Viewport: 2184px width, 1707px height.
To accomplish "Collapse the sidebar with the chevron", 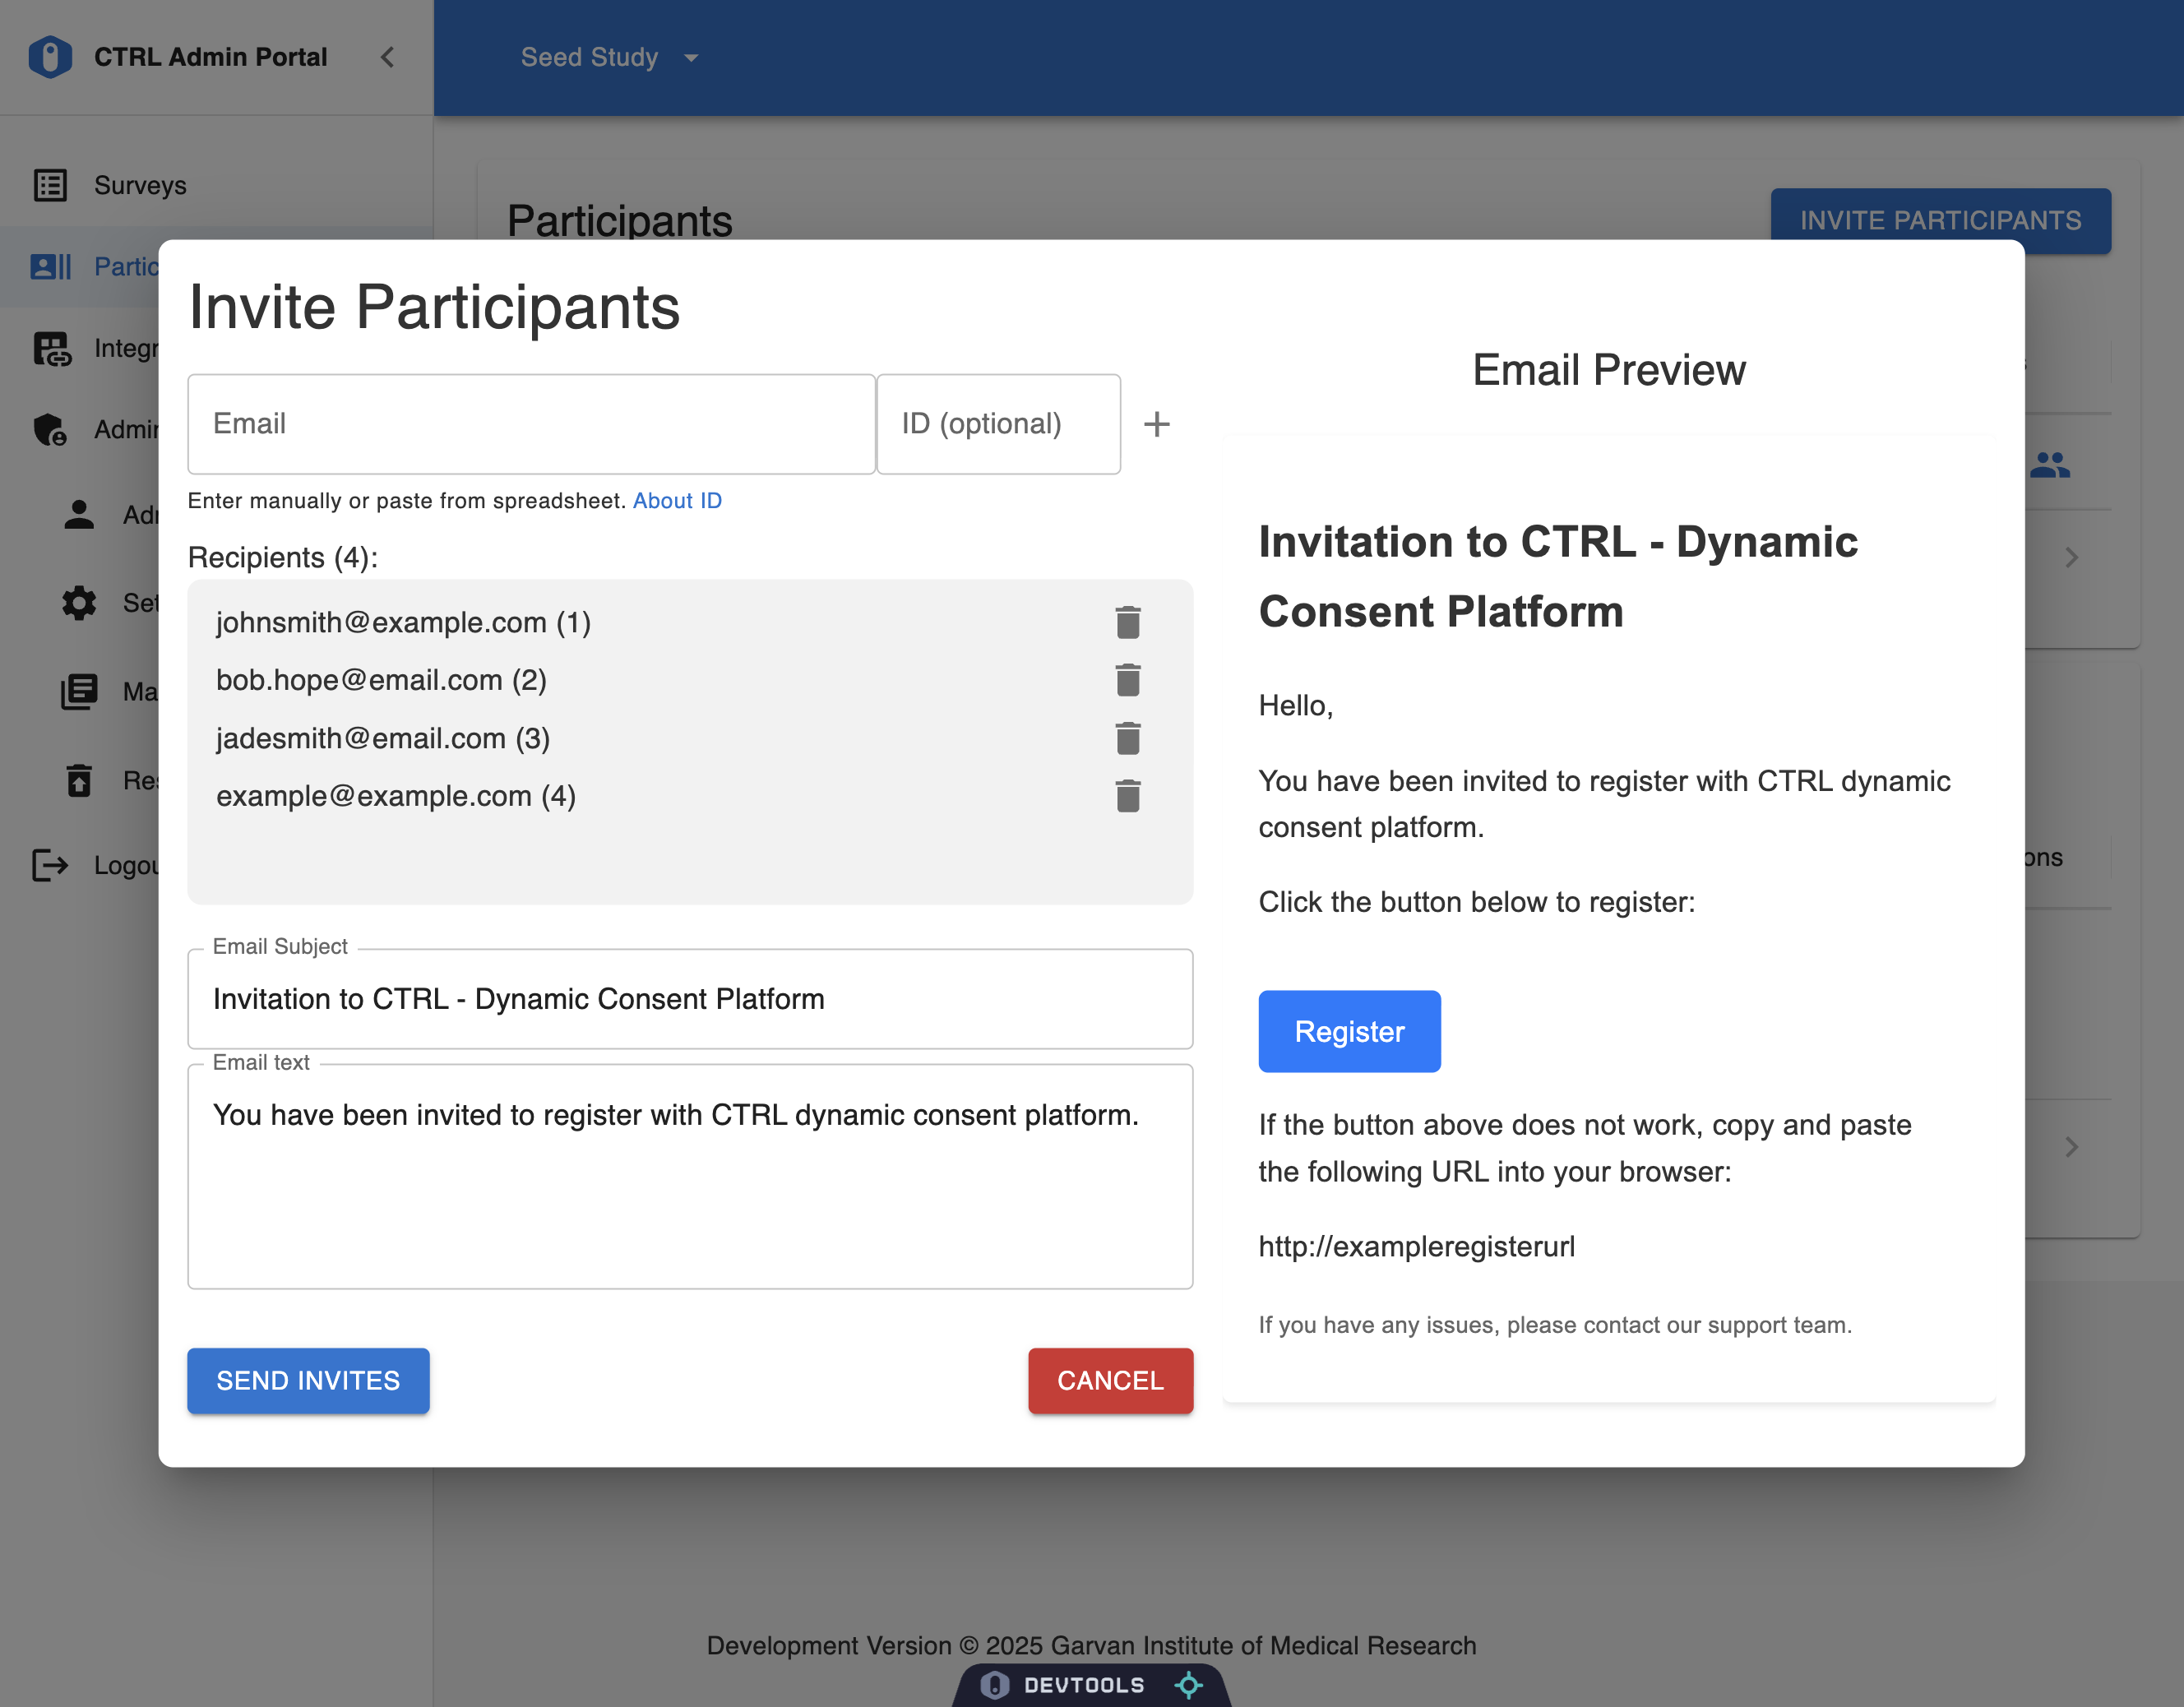I will 388,57.
